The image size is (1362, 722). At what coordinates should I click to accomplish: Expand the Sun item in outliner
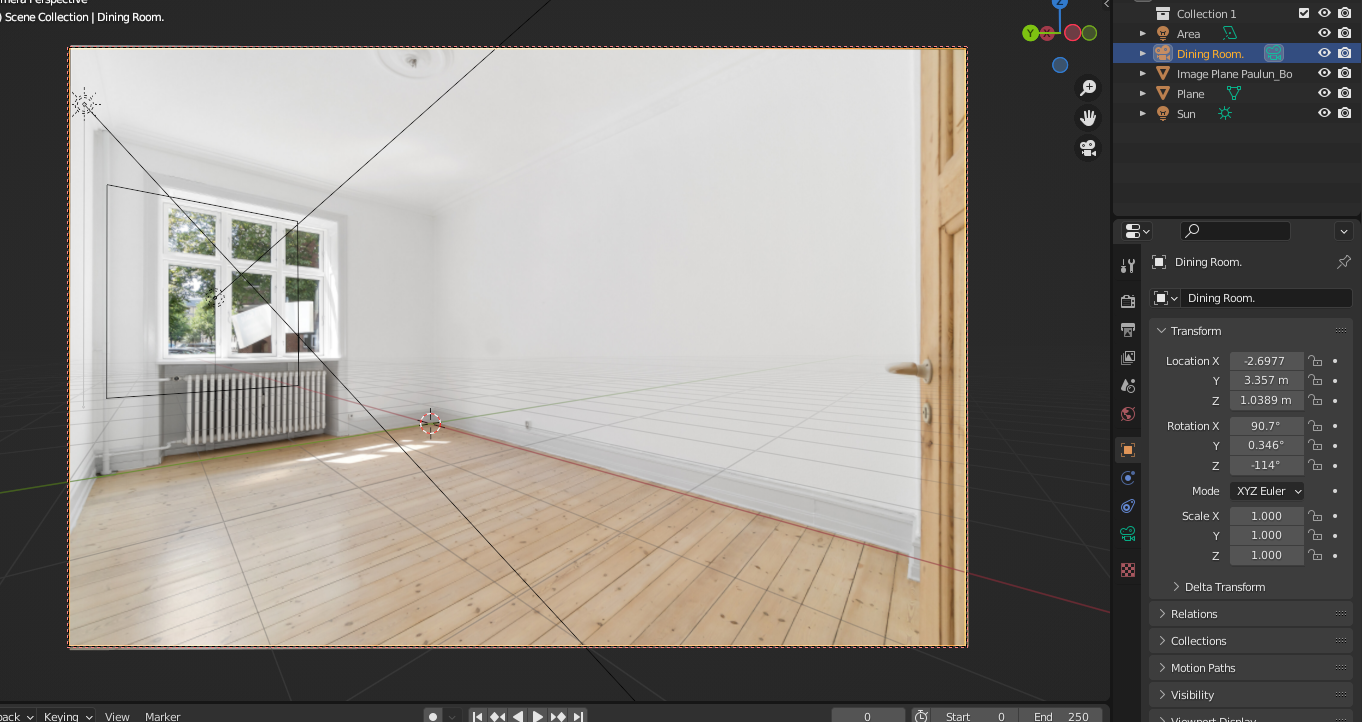click(x=1143, y=114)
